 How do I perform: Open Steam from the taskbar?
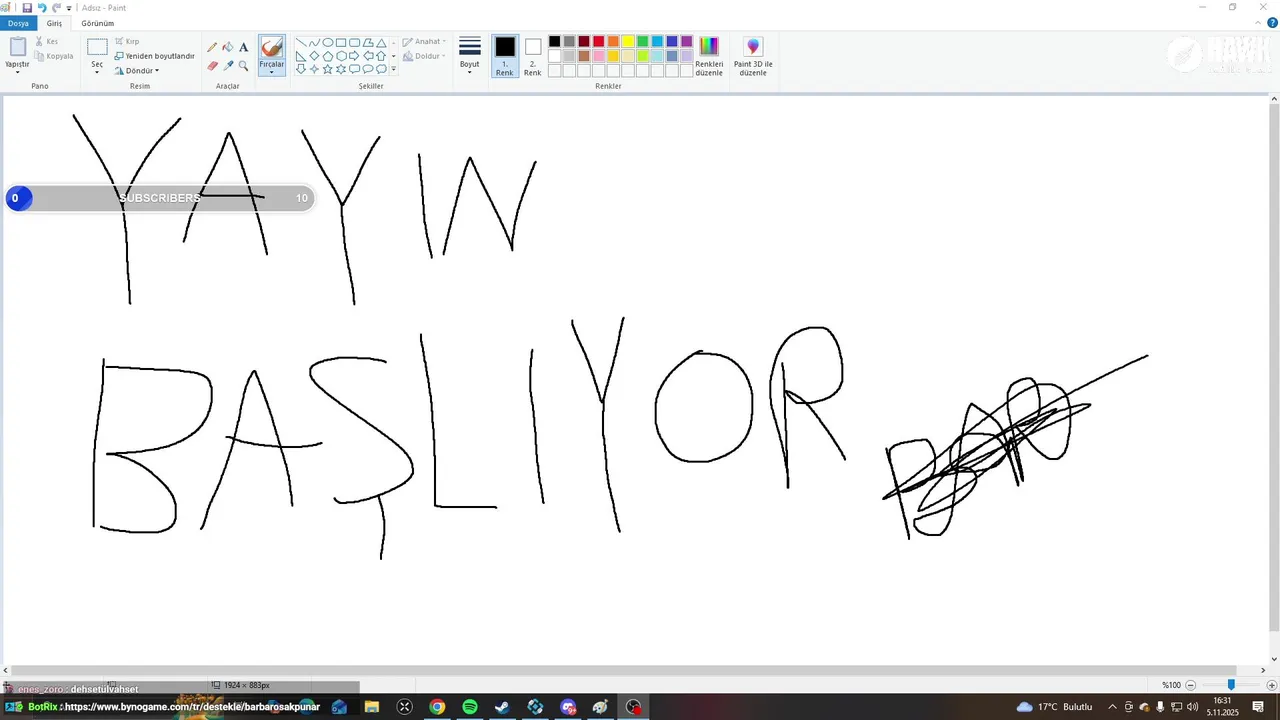[502, 707]
